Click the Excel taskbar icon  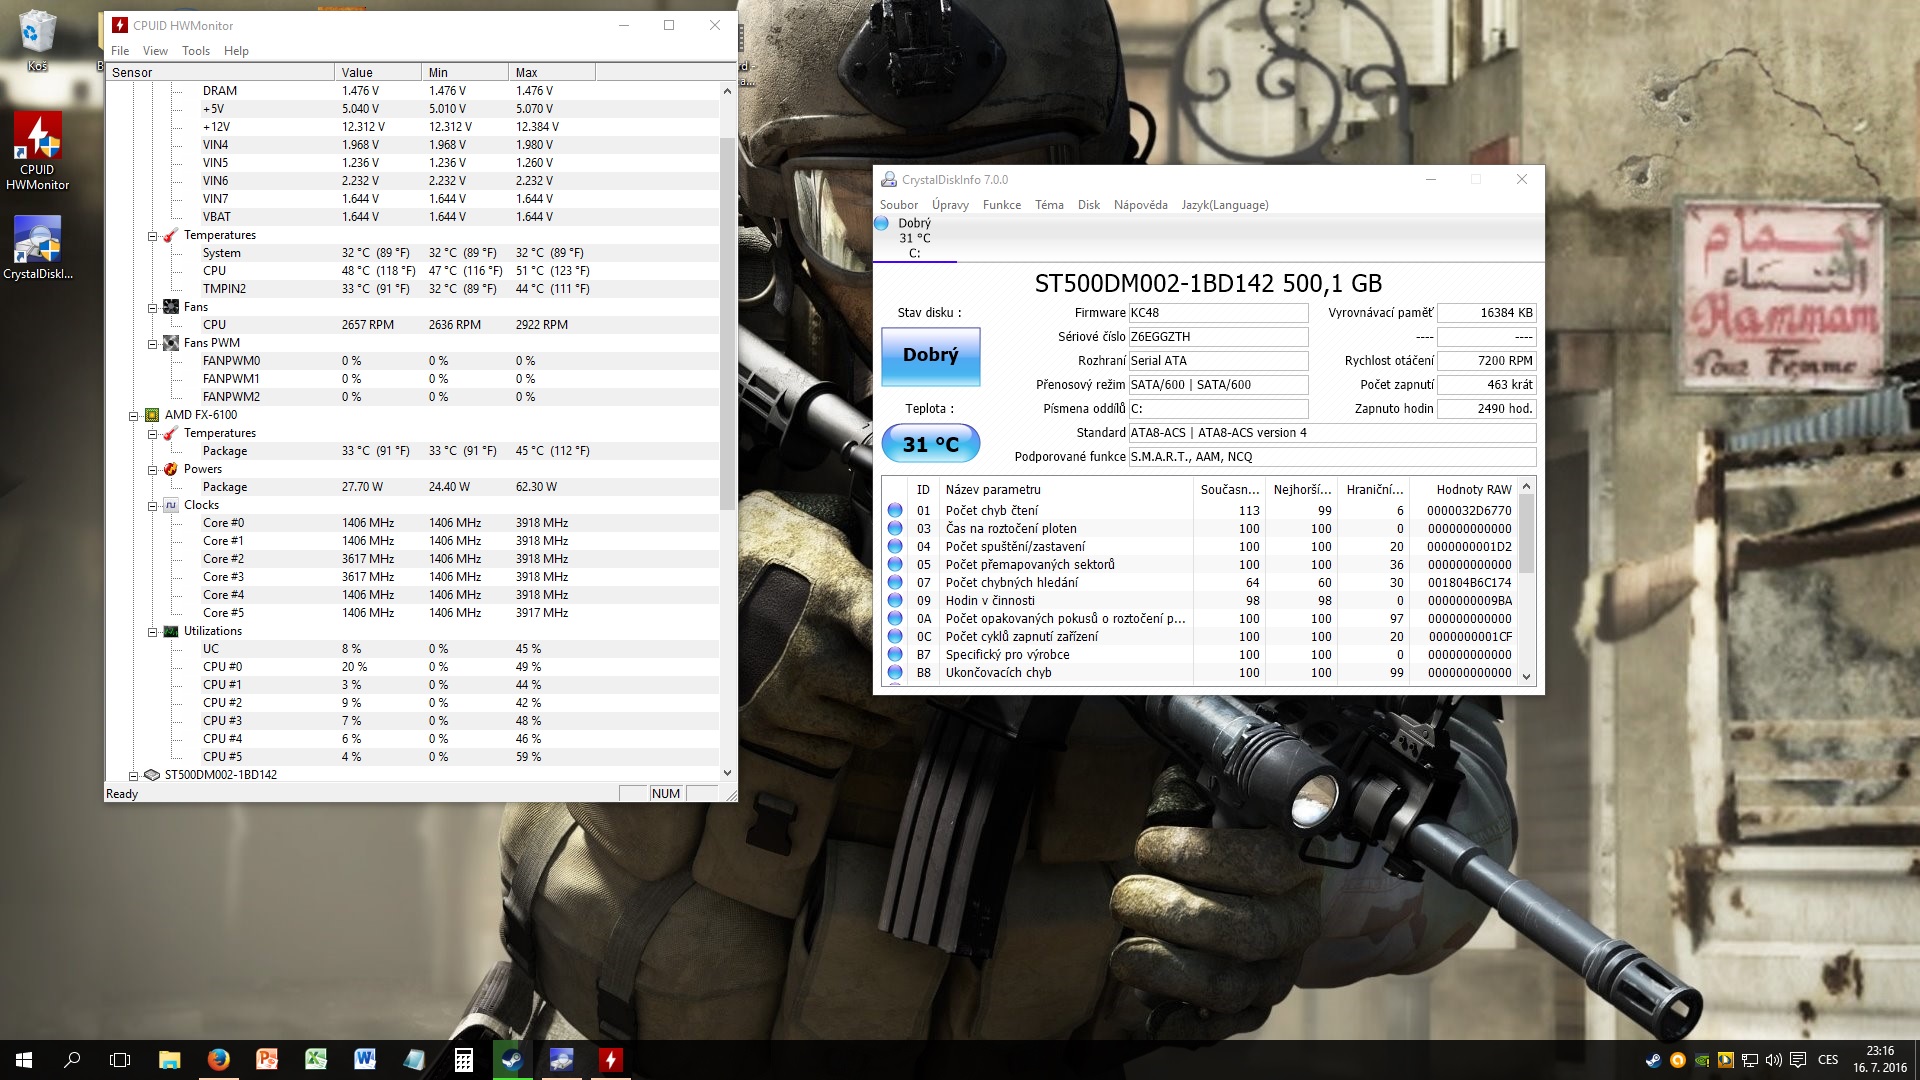316,1059
